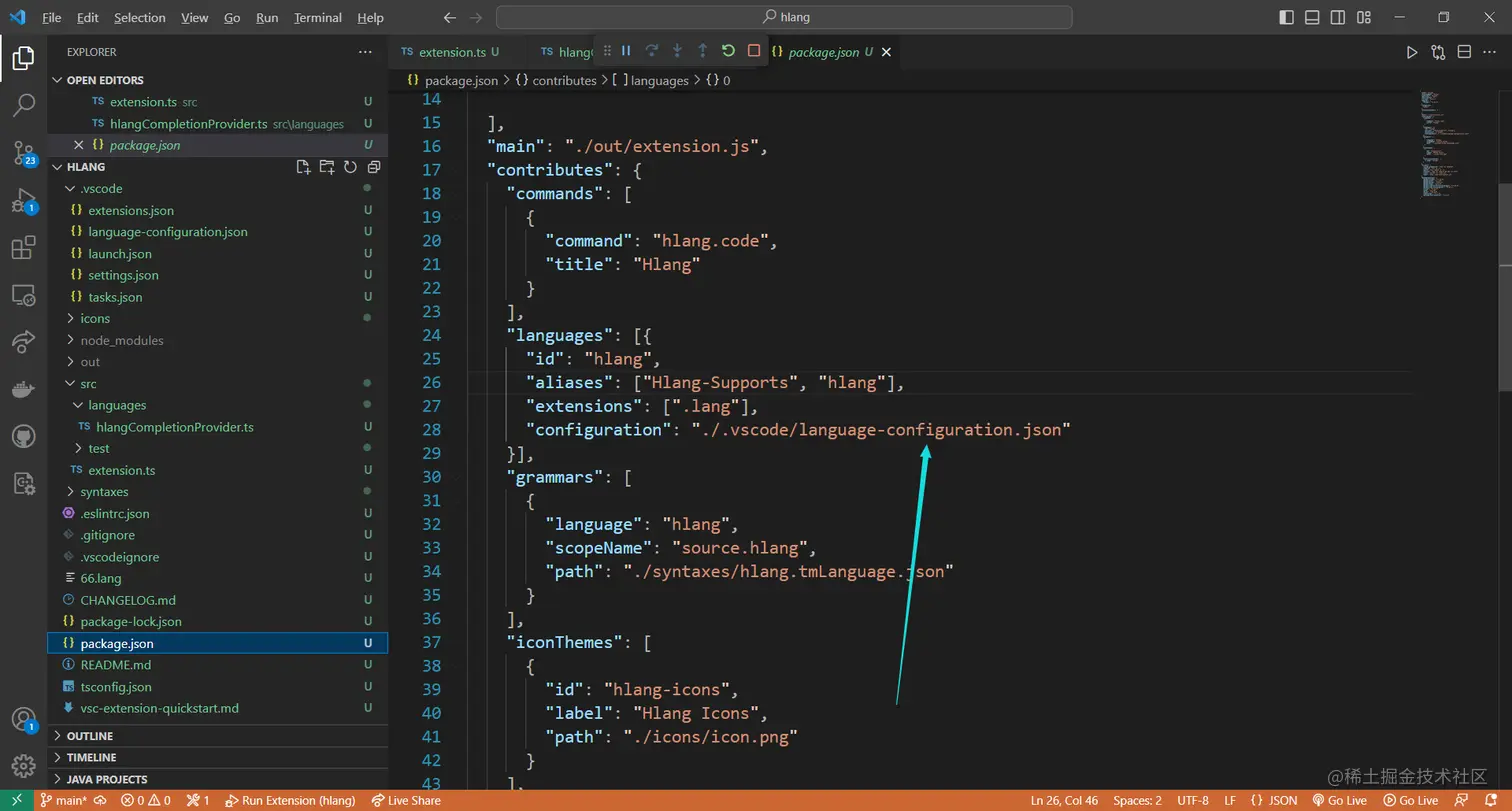Open Source Control view with 23 badge

point(23,152)
